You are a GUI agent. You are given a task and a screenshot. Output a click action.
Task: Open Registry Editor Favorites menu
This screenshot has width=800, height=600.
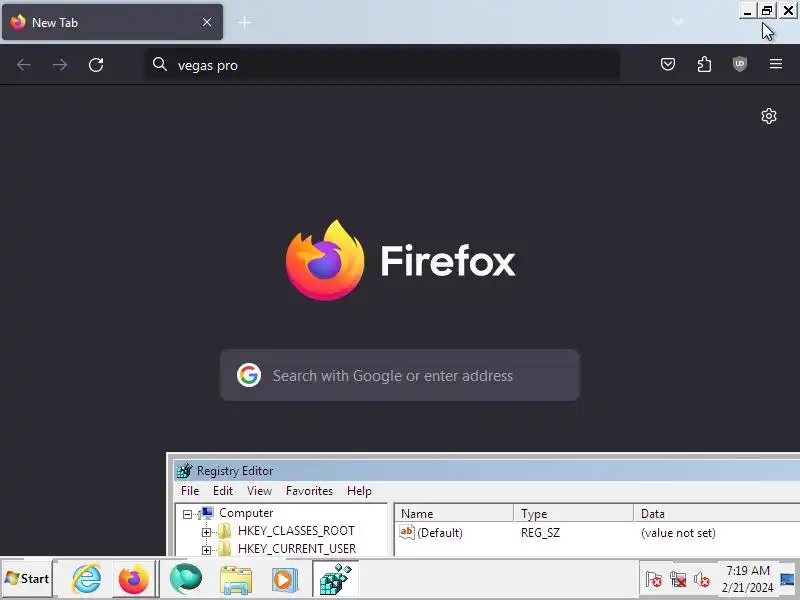309,491
